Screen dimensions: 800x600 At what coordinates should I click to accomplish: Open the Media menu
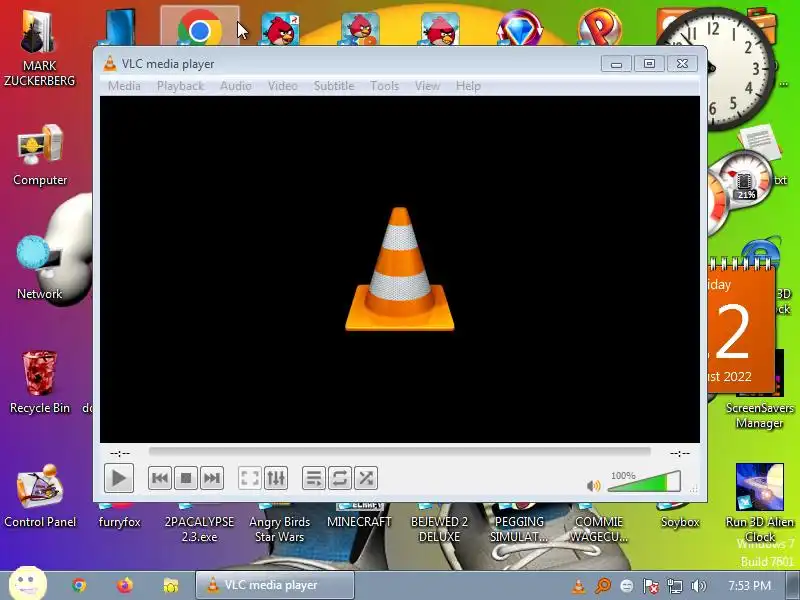[x=124, y=86]
